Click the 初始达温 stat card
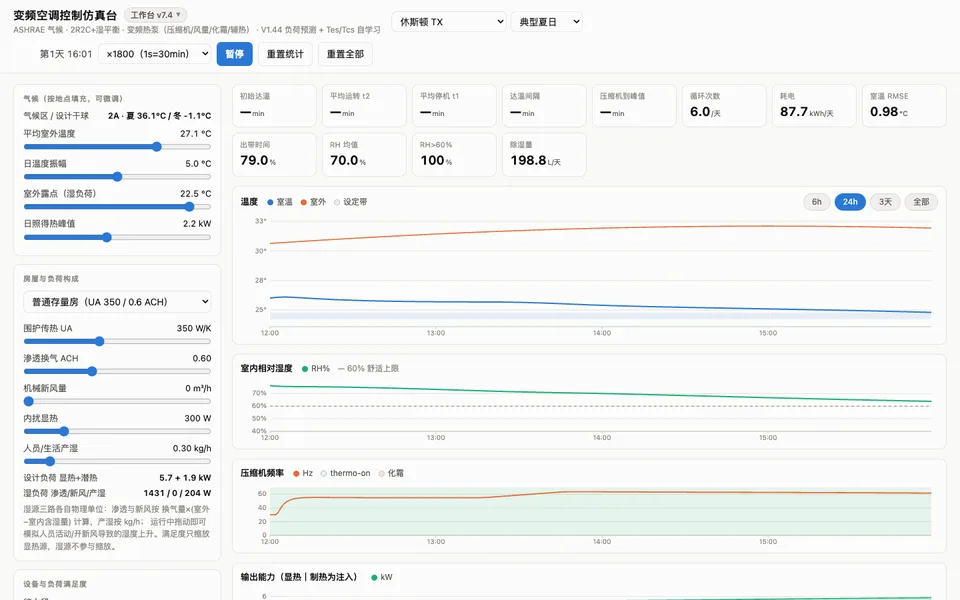This screenshot has width=960, height=600. 274,105
